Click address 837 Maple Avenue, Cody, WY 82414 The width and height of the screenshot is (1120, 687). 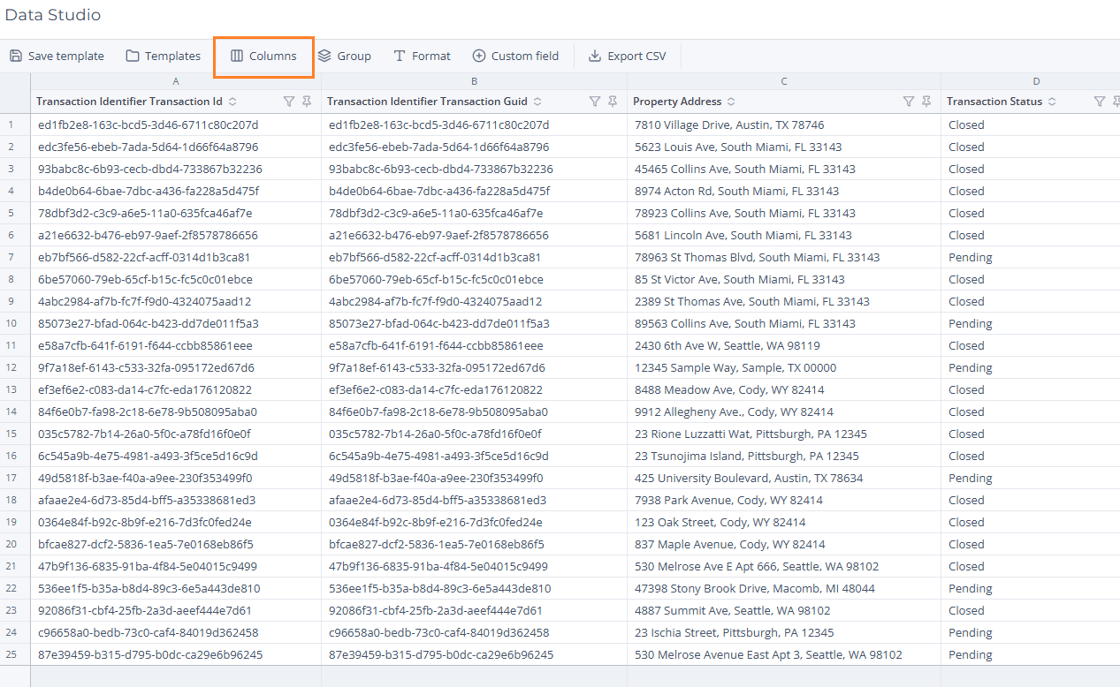coord(730,544)
